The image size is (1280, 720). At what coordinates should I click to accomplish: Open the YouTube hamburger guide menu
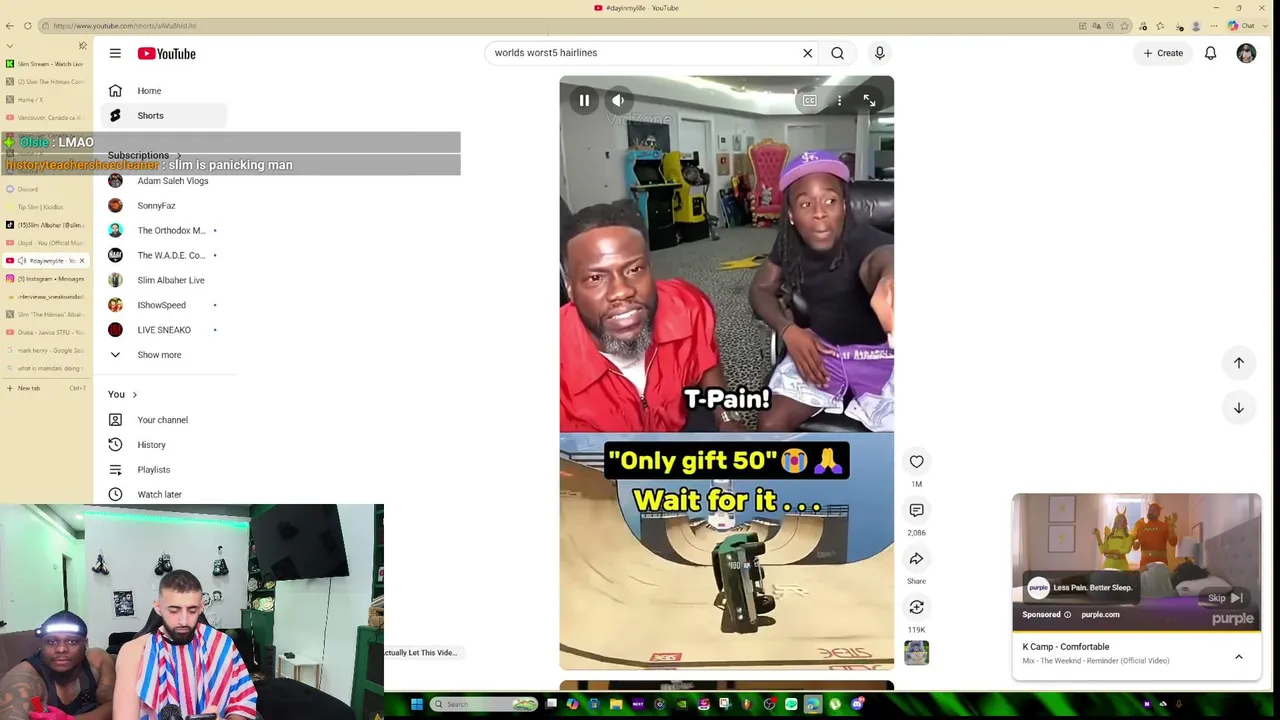(115, 53)
